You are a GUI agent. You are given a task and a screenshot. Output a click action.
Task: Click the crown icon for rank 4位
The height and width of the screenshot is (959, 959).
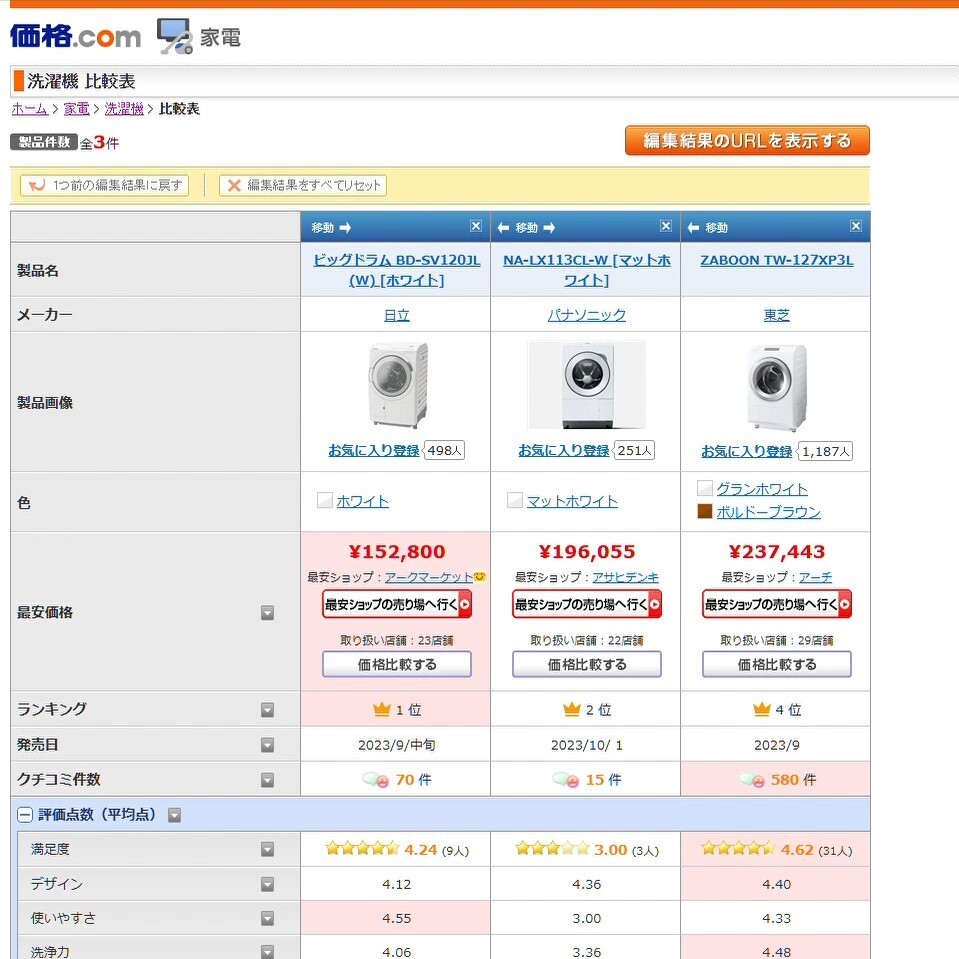pos(761,709)
